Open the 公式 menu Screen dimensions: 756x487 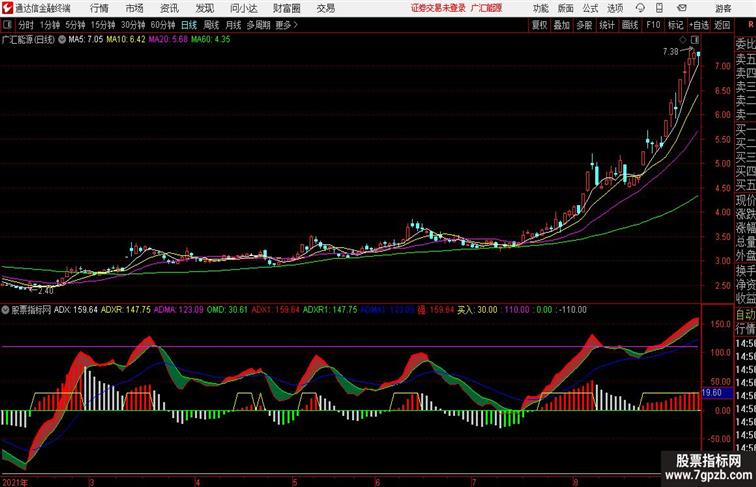590,8
